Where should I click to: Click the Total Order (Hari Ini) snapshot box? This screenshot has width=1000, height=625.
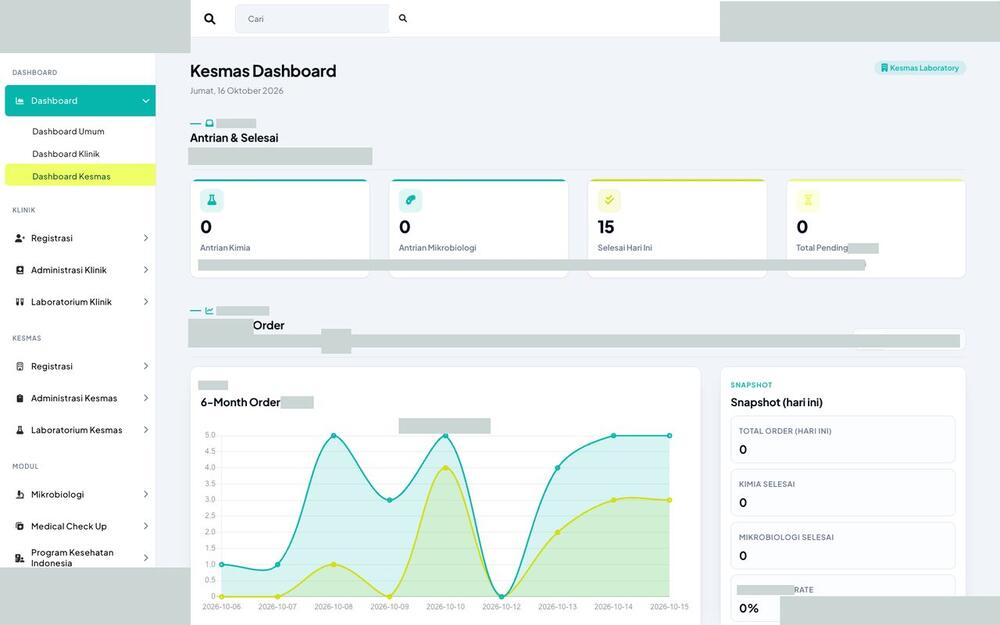tap(842, 439)
